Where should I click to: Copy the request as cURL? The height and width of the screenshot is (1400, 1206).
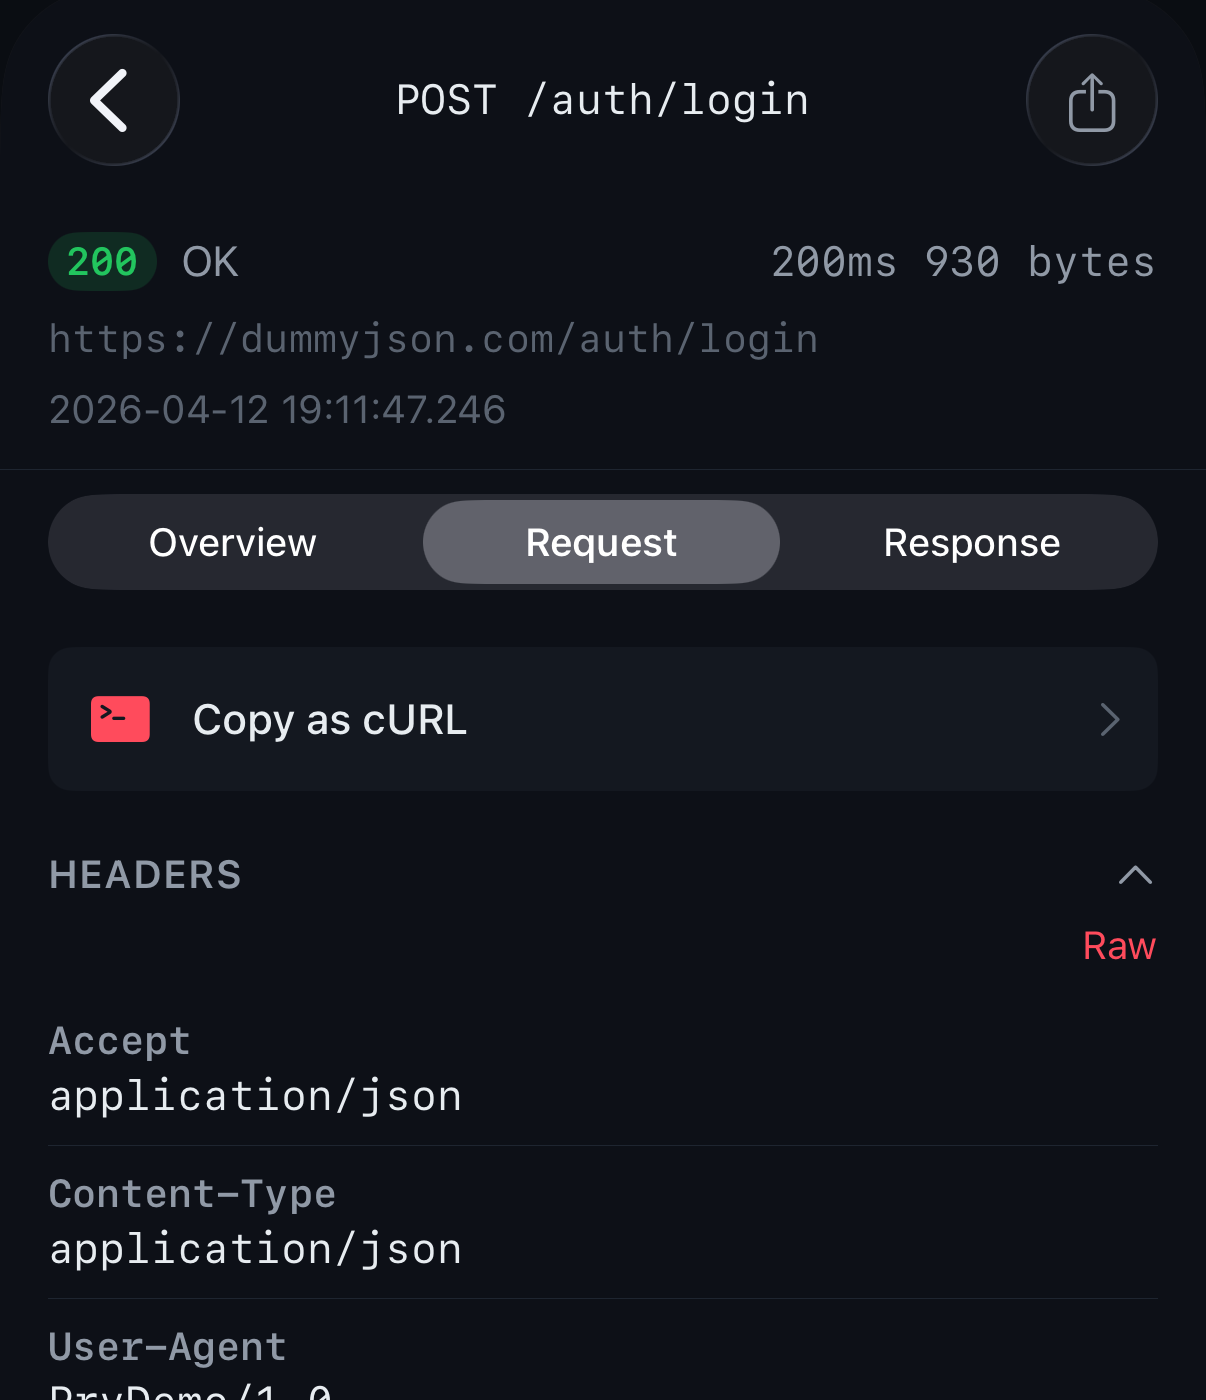[x=330, y=718]
